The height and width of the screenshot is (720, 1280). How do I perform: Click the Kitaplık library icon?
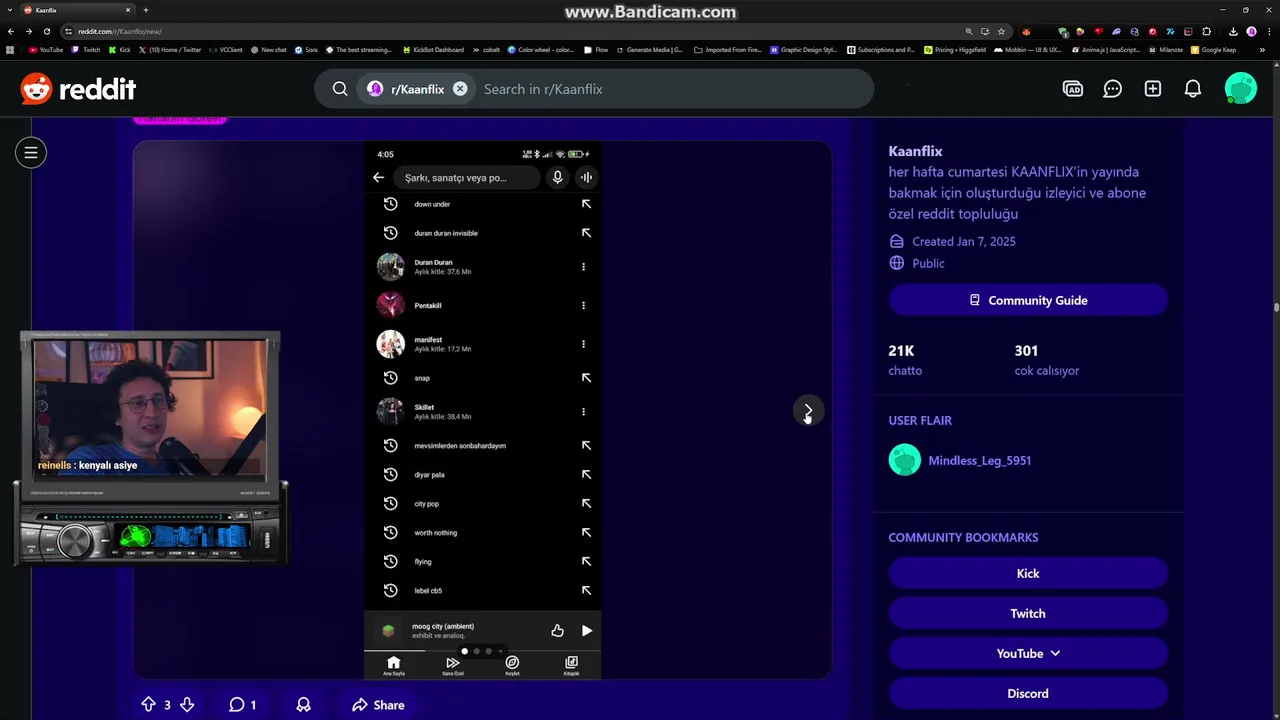[571, 665]
